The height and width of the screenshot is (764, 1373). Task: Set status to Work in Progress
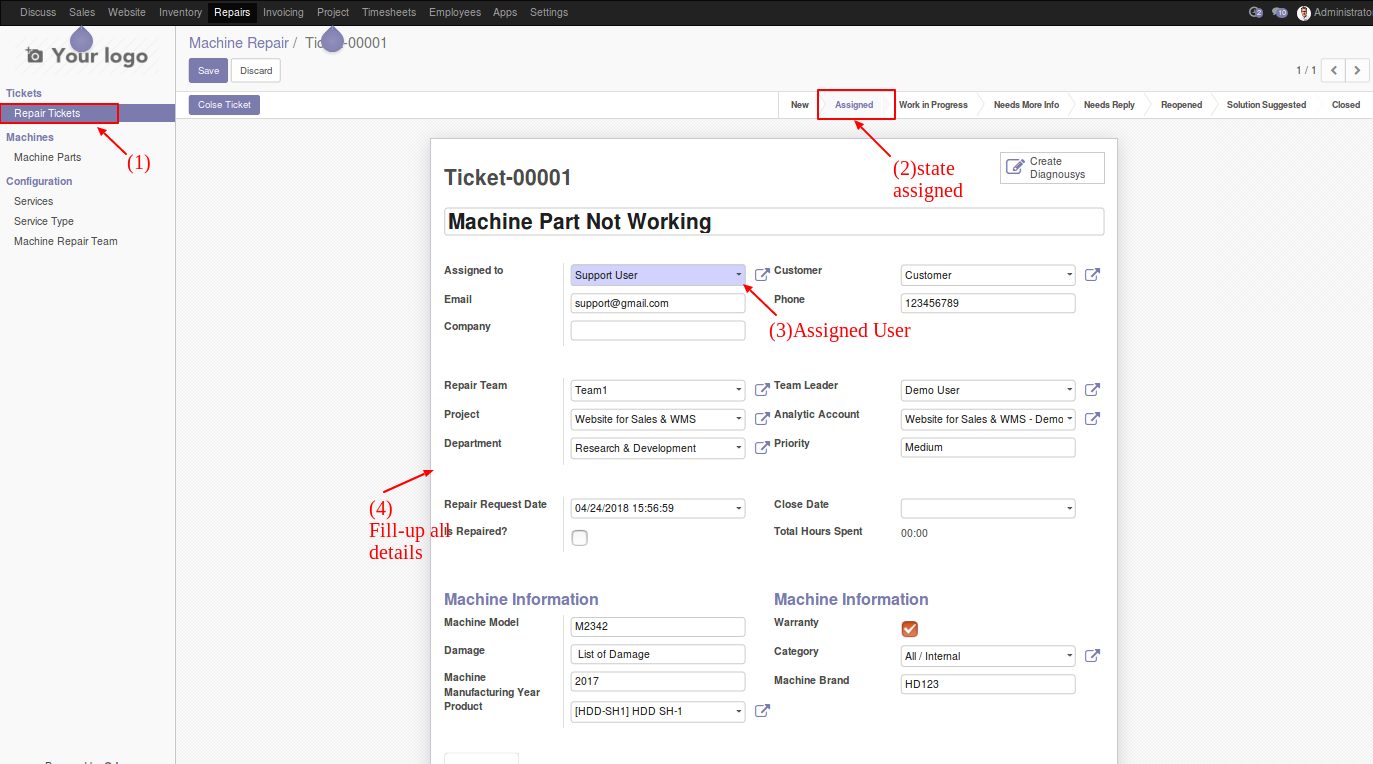pos(933,105)
